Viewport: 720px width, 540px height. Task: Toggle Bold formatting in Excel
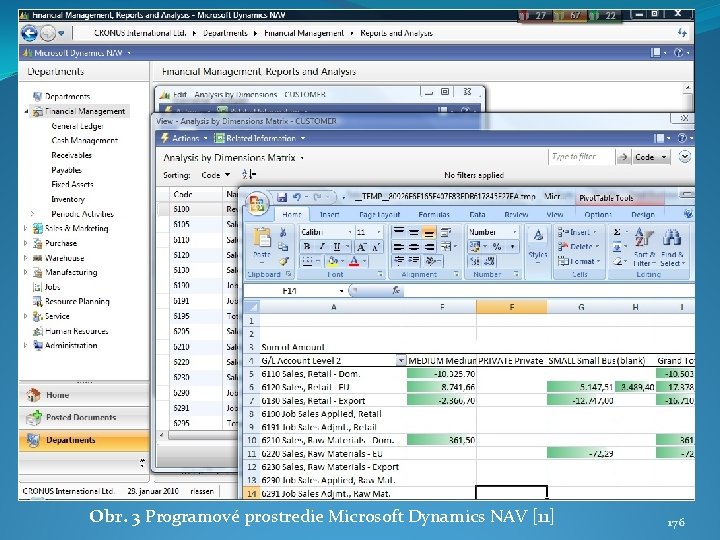[307, 247]
